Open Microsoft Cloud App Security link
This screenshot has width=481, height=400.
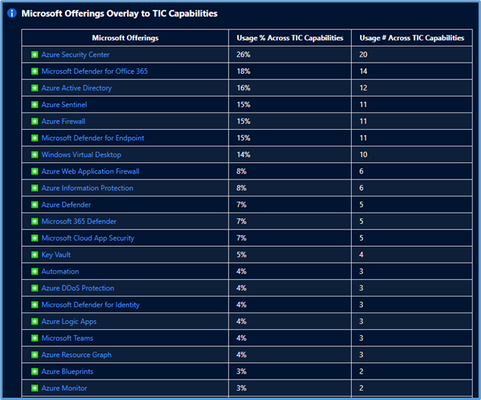click(x=88, y=238)
